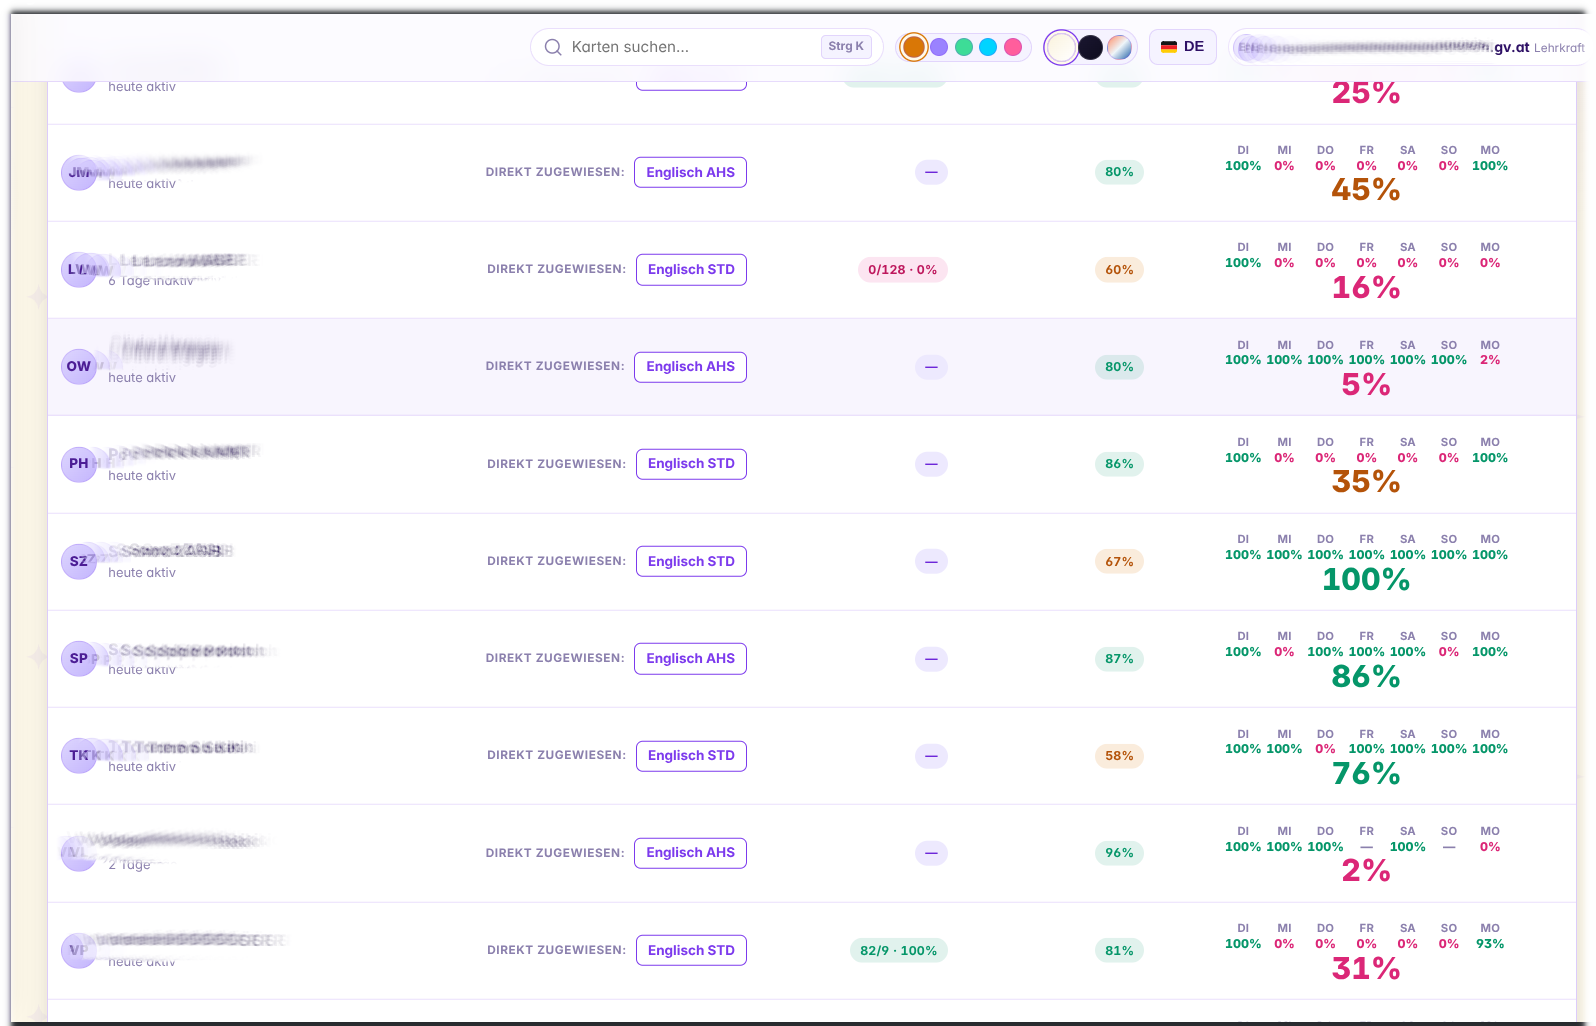Click the dash pill in the SP row
The image size is (1596, 1026).
[x=931, y=659]
